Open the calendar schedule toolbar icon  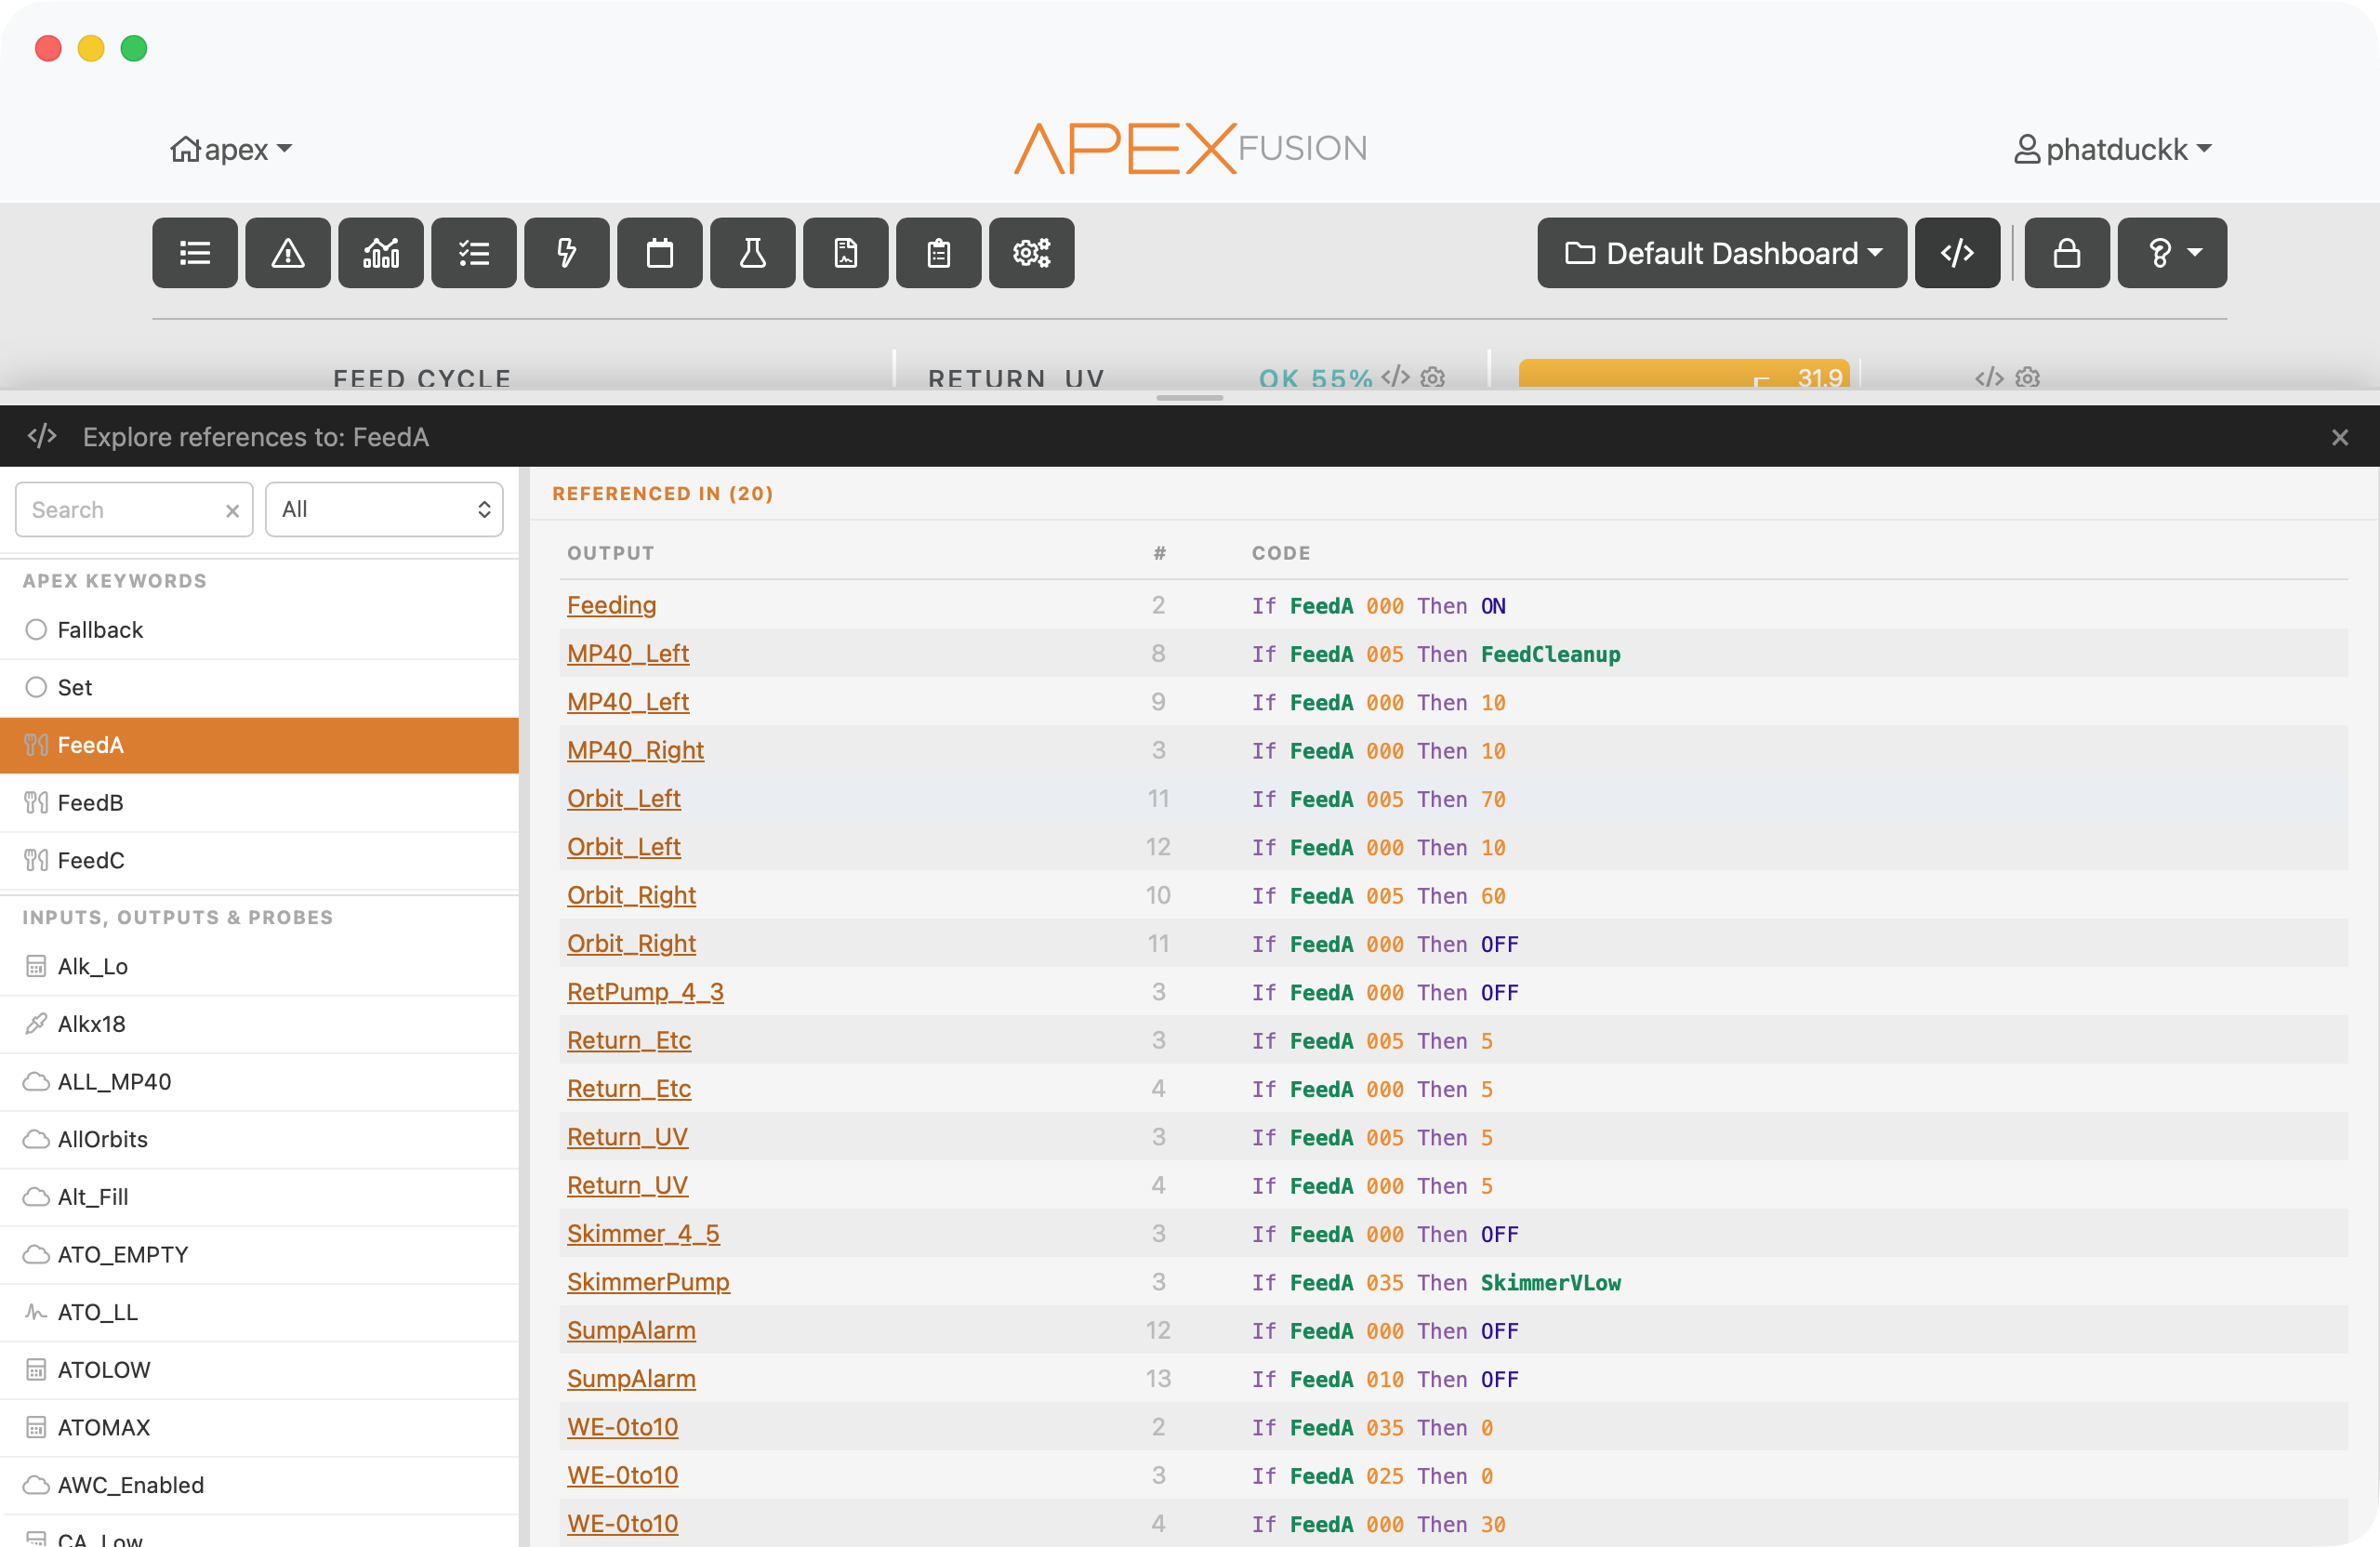click(660, 253)
